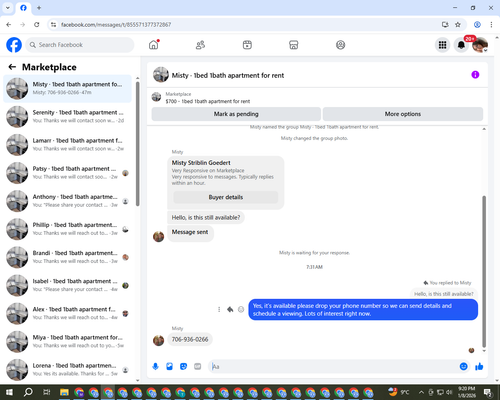Click the 'Message sent' bubble
Viewport: 500px width, 400px height.
(190, 232)
